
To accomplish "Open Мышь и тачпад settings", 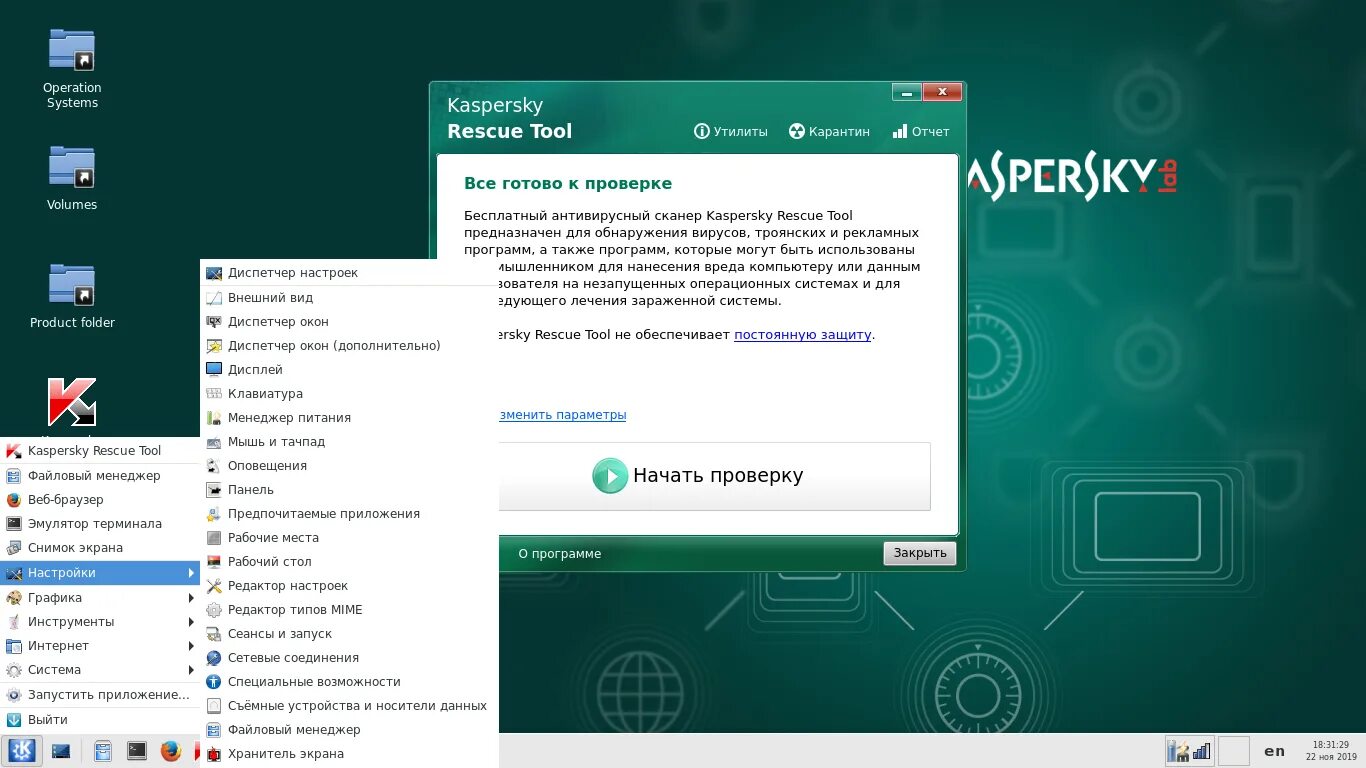I will 349,442.
